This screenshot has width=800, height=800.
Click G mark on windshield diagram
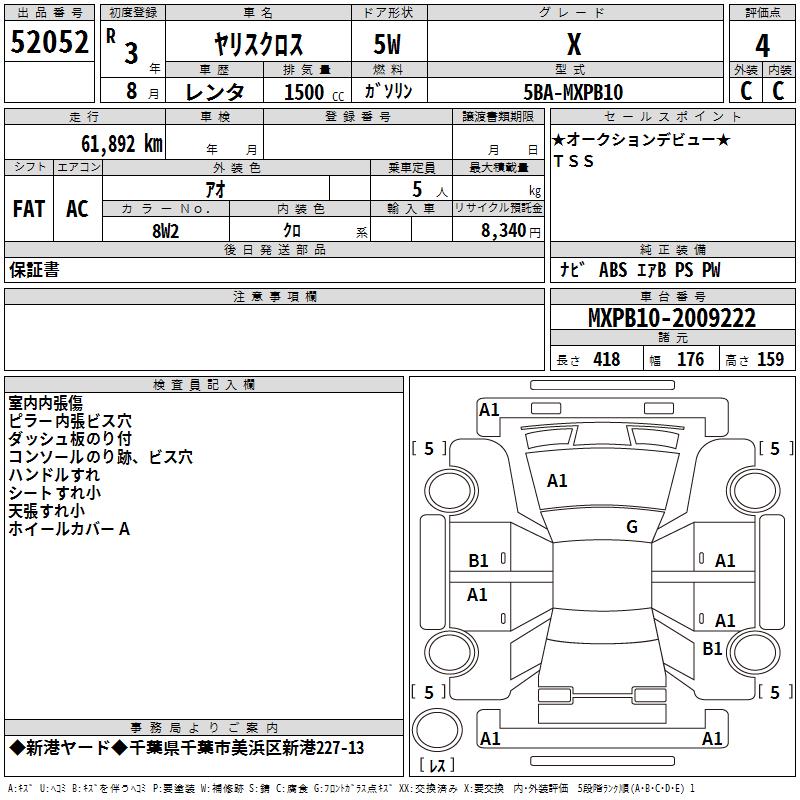[632, 526]
